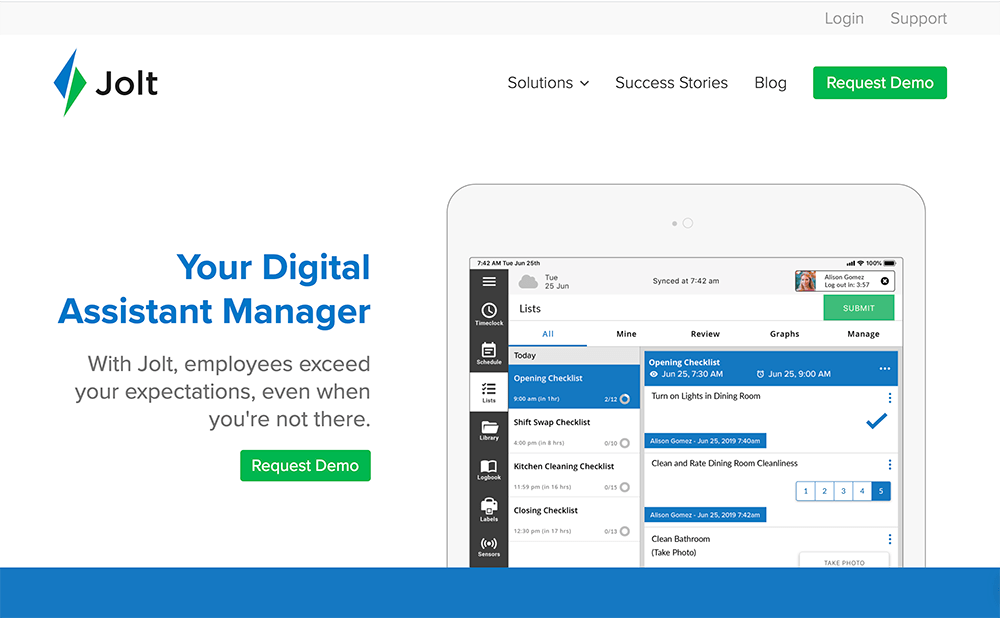Switch to the Manage tab
The width and height of the screenshot is (1000, 618).
[864, 334]
